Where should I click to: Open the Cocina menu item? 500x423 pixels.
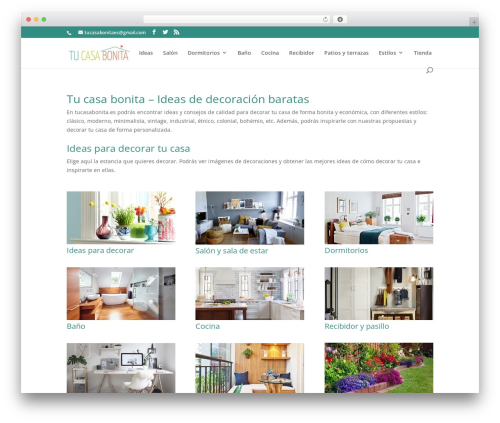[270, 53]
